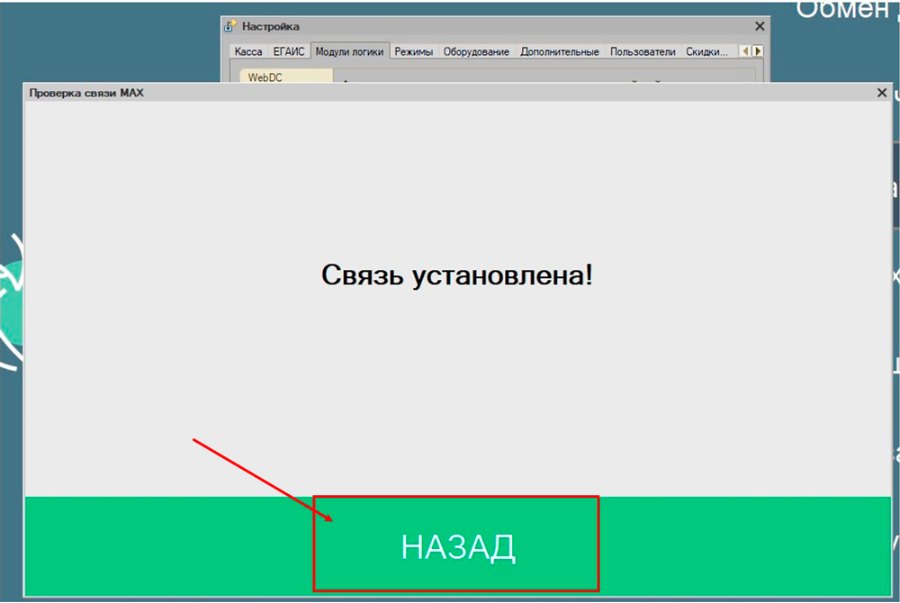The height and width of the screenshot is (603, 900).
Task: Click the Связь установлена! message
Action: [457, 275]
